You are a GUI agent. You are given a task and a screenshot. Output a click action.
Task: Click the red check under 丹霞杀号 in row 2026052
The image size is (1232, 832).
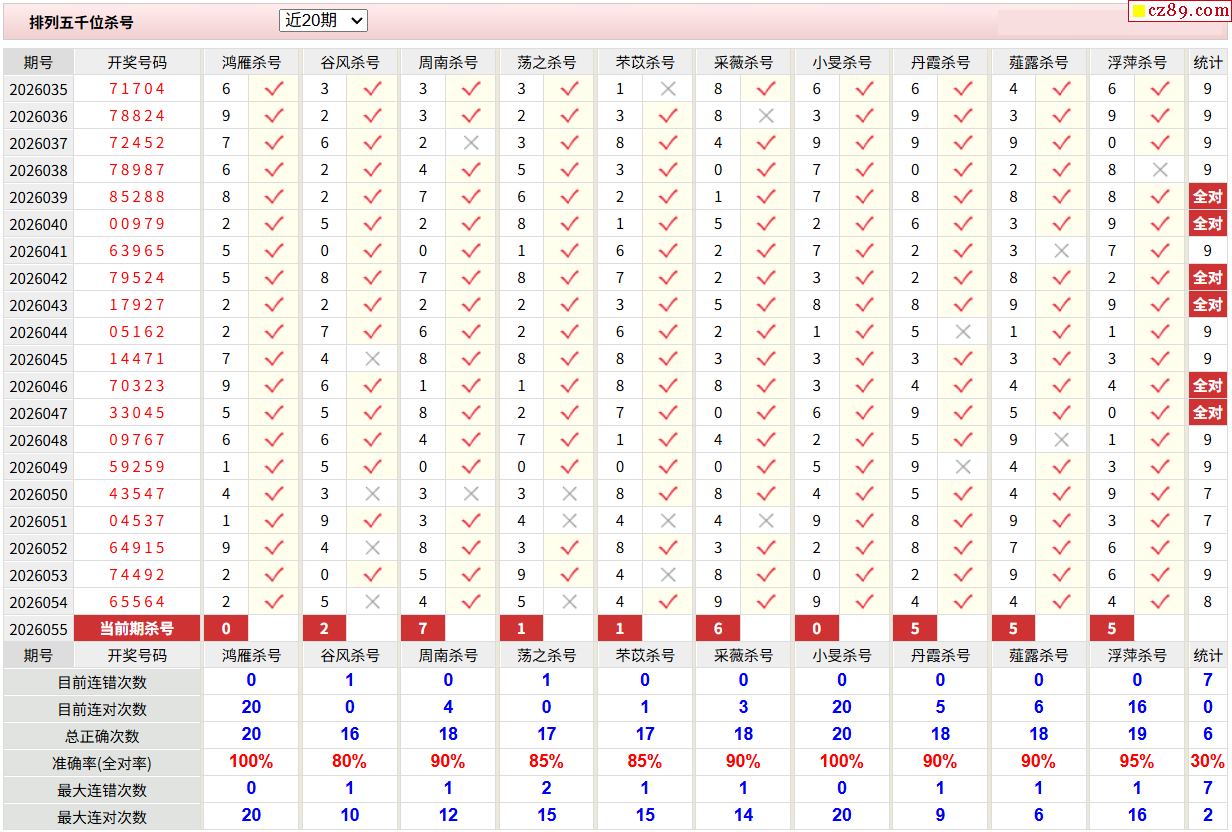pos(963,548)
